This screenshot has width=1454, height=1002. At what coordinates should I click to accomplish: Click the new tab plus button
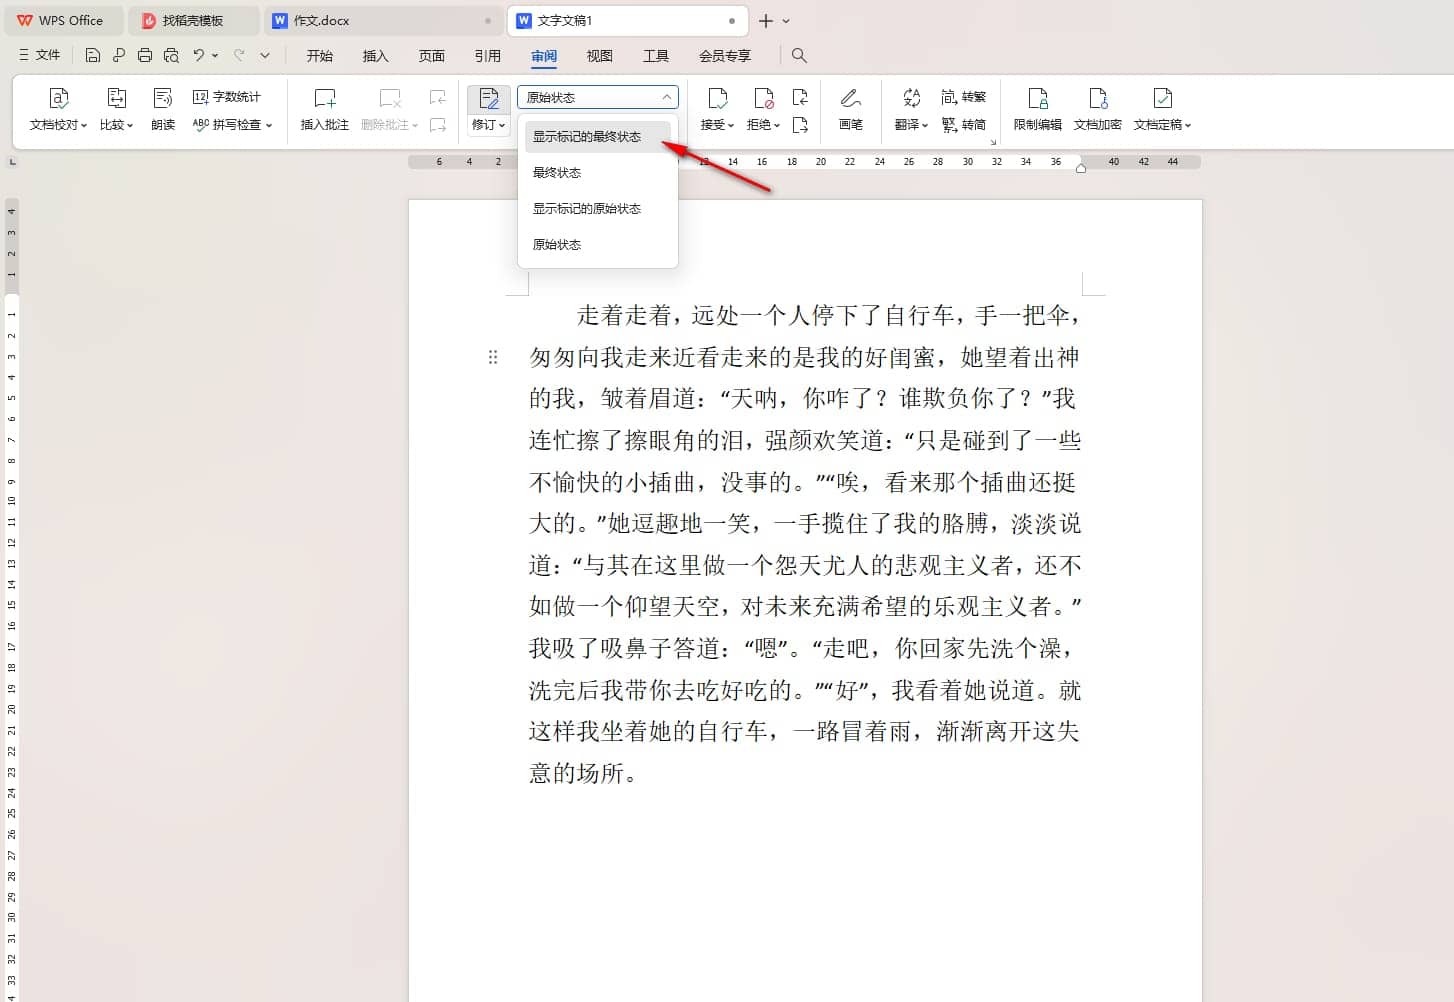766,21
